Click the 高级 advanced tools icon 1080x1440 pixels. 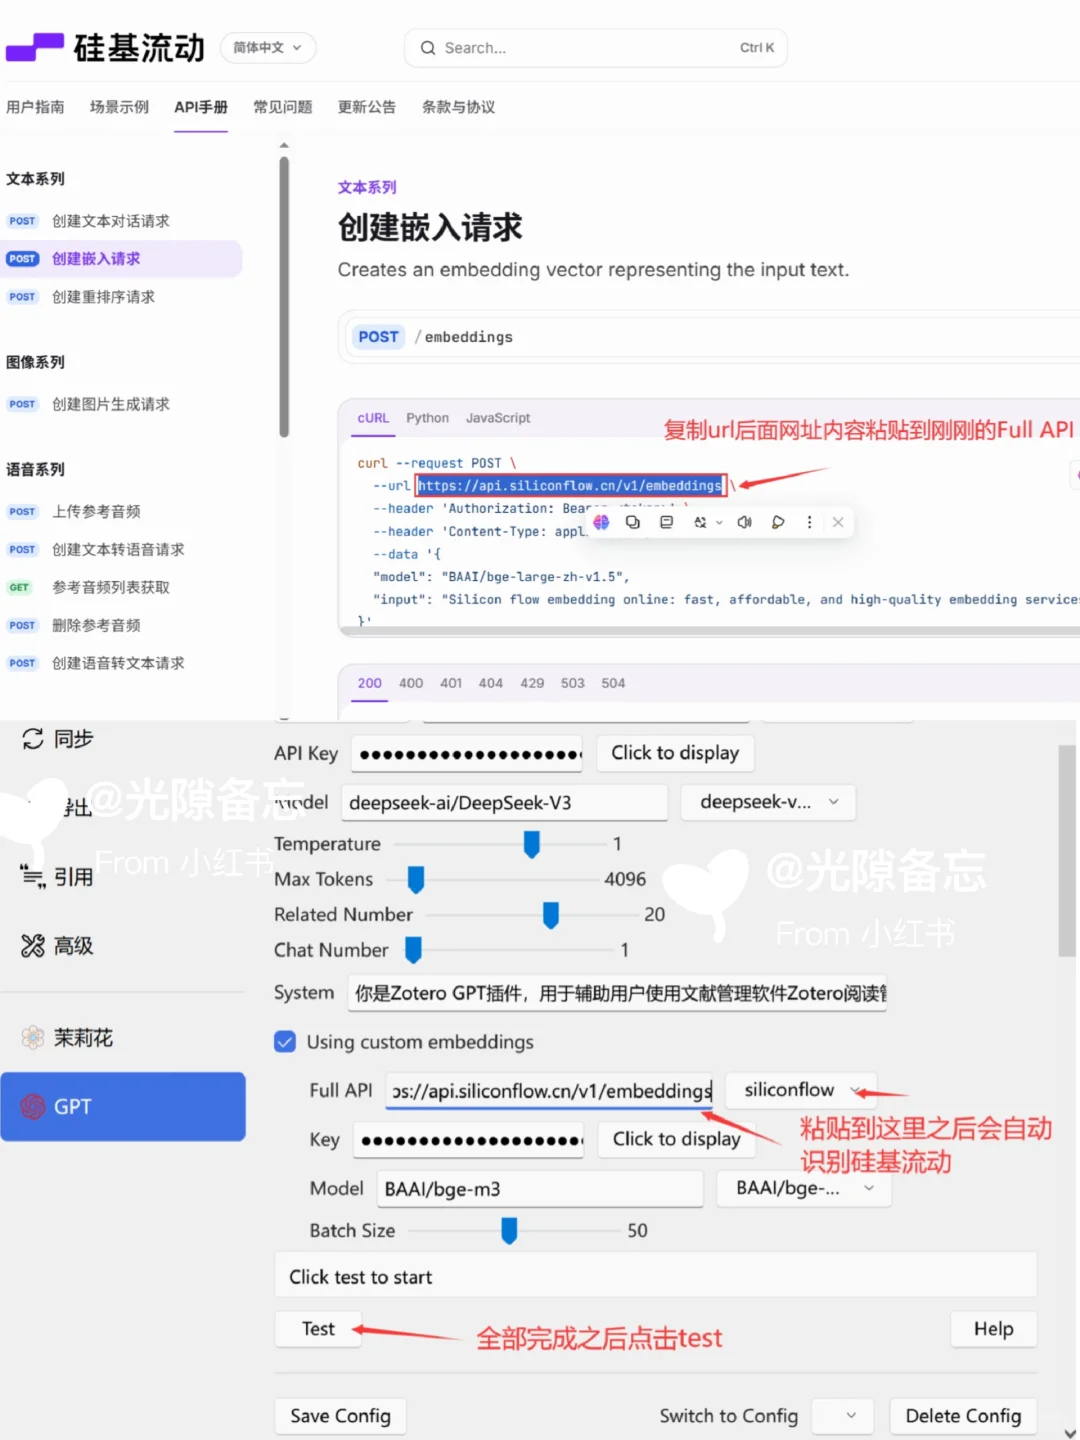31,946
